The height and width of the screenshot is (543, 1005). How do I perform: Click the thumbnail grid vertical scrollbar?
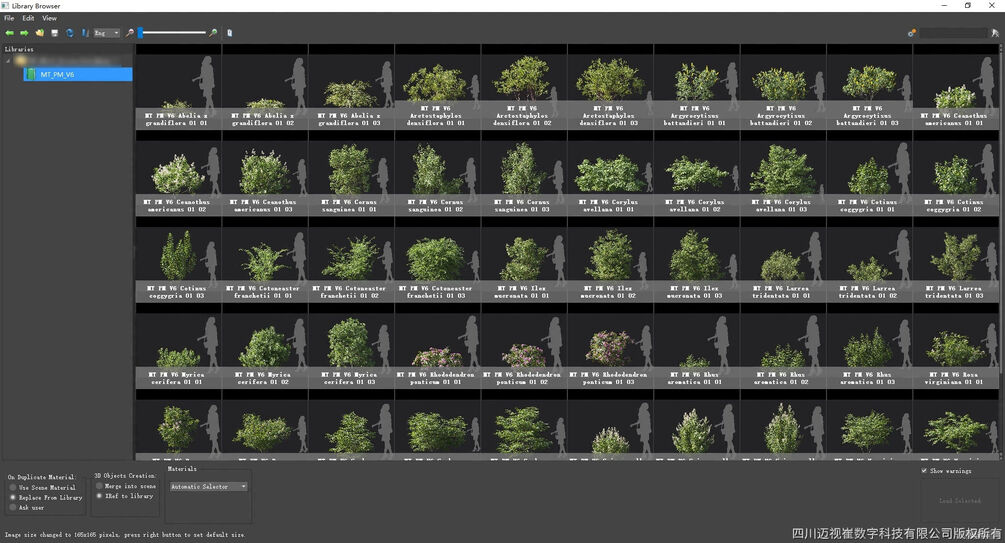pyautogui.click(x=1002, y=252)
